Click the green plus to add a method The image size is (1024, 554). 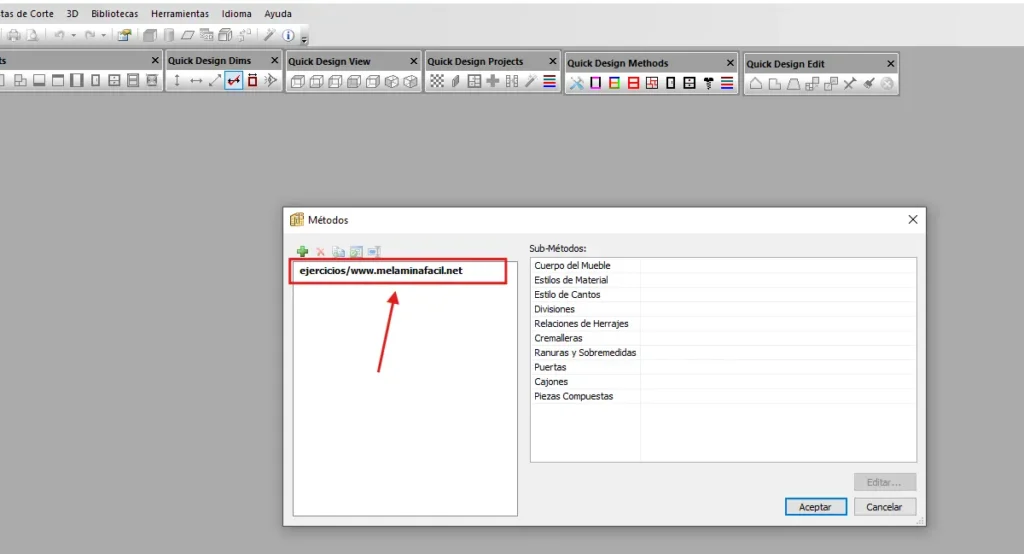pos(303,252)
